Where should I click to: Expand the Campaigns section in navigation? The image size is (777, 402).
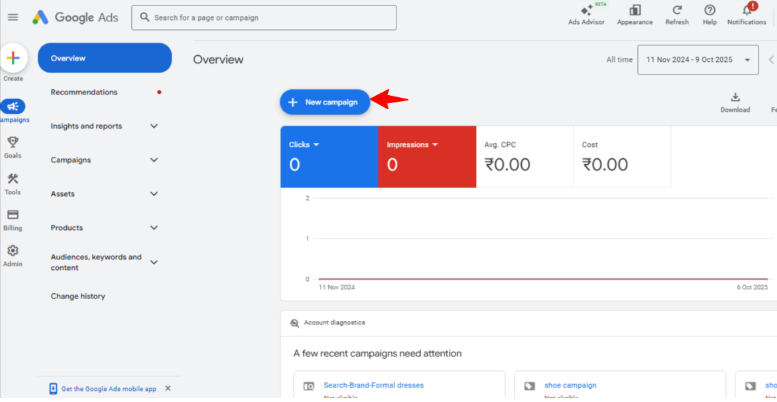coord(153,160)
